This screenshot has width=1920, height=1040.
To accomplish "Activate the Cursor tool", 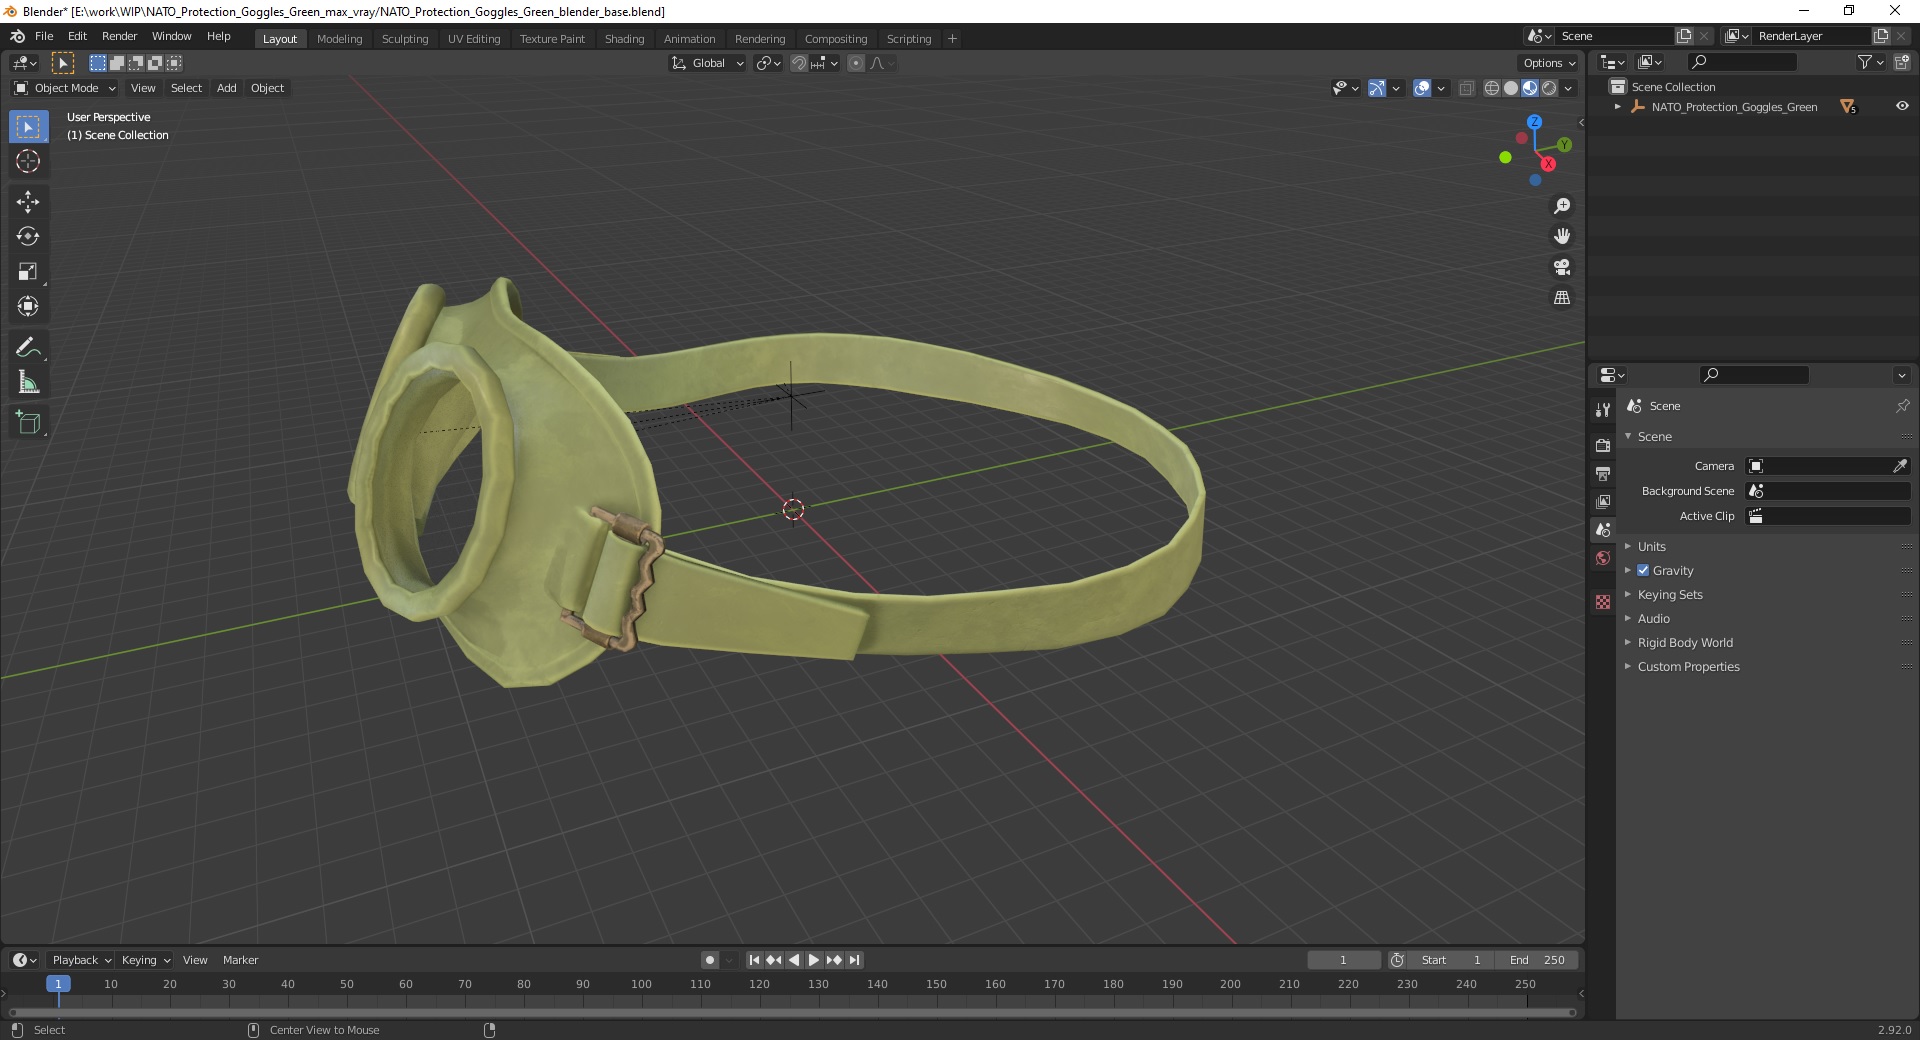I will [x=28, y=161].
